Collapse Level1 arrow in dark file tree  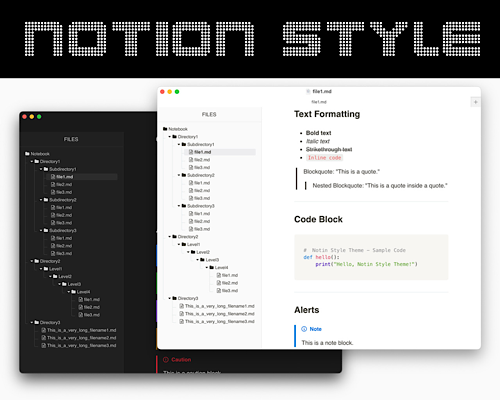[41, 269]
